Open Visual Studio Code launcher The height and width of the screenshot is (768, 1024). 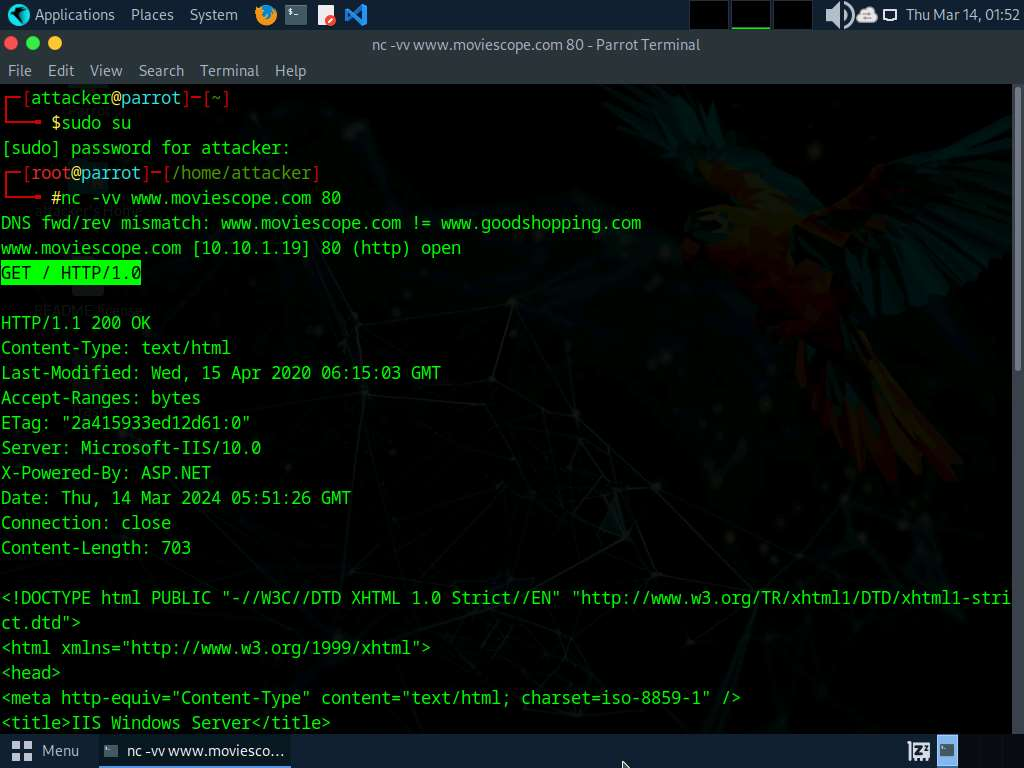tap(355, 15)
